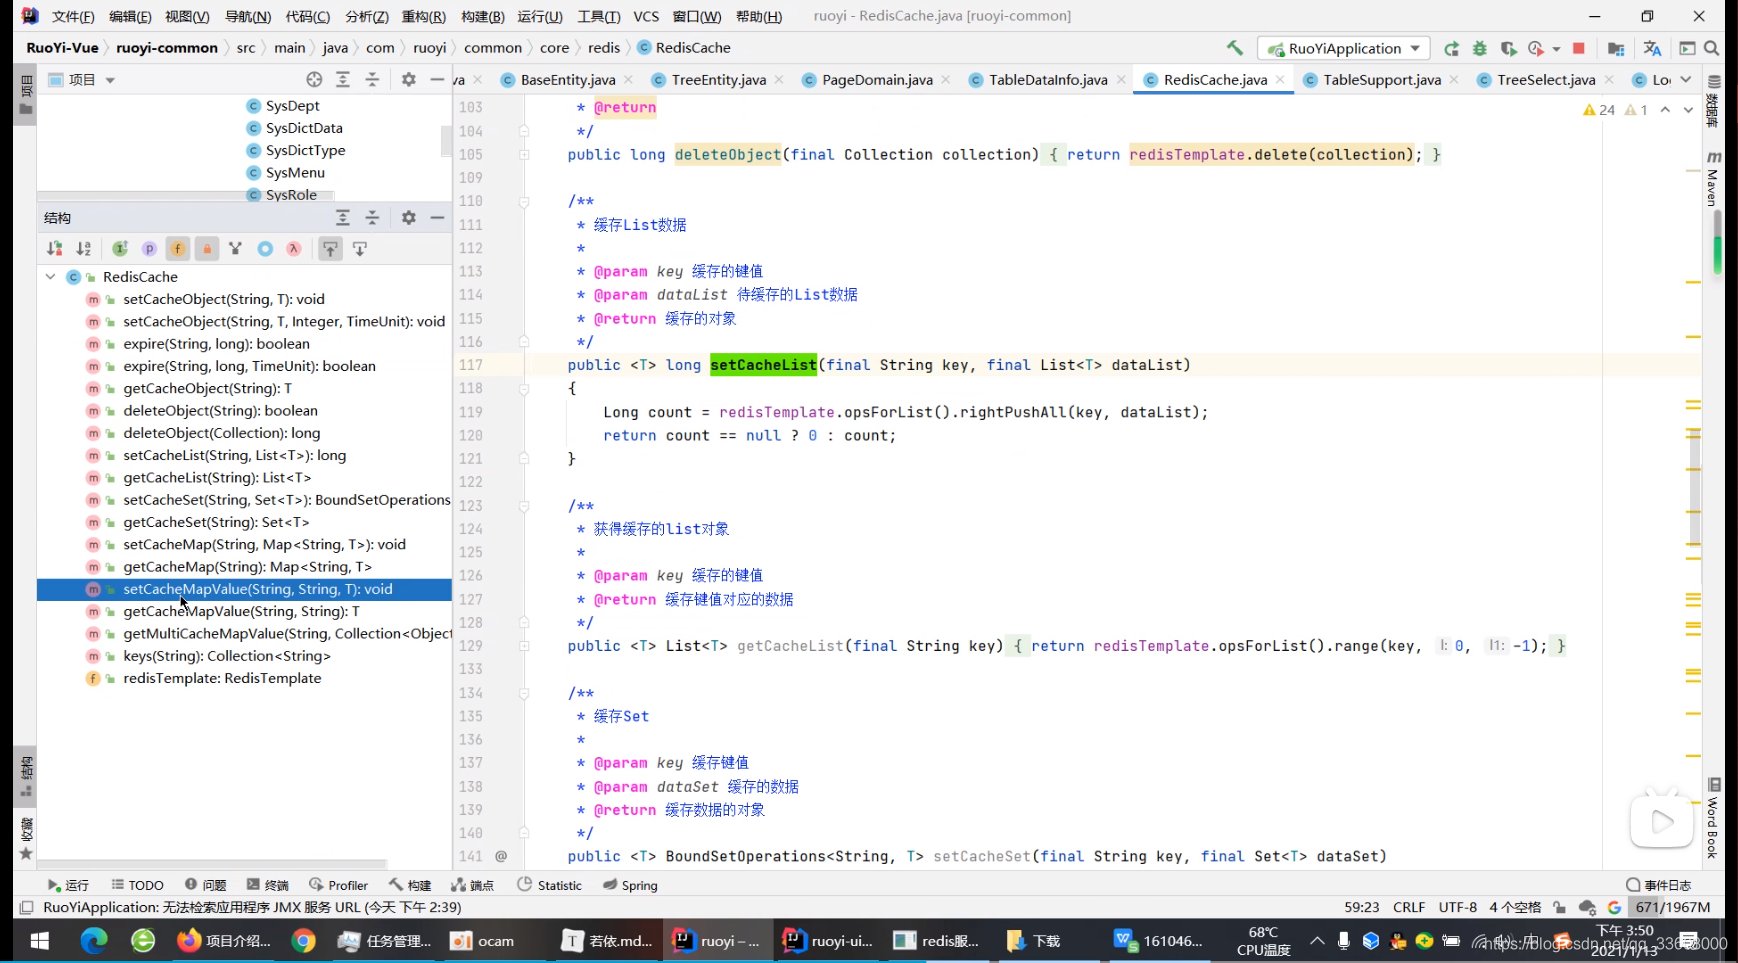The image size is (1738, 963).
Task: Click the group-by fork icon in structure toolbar
Action: point(235,248)
